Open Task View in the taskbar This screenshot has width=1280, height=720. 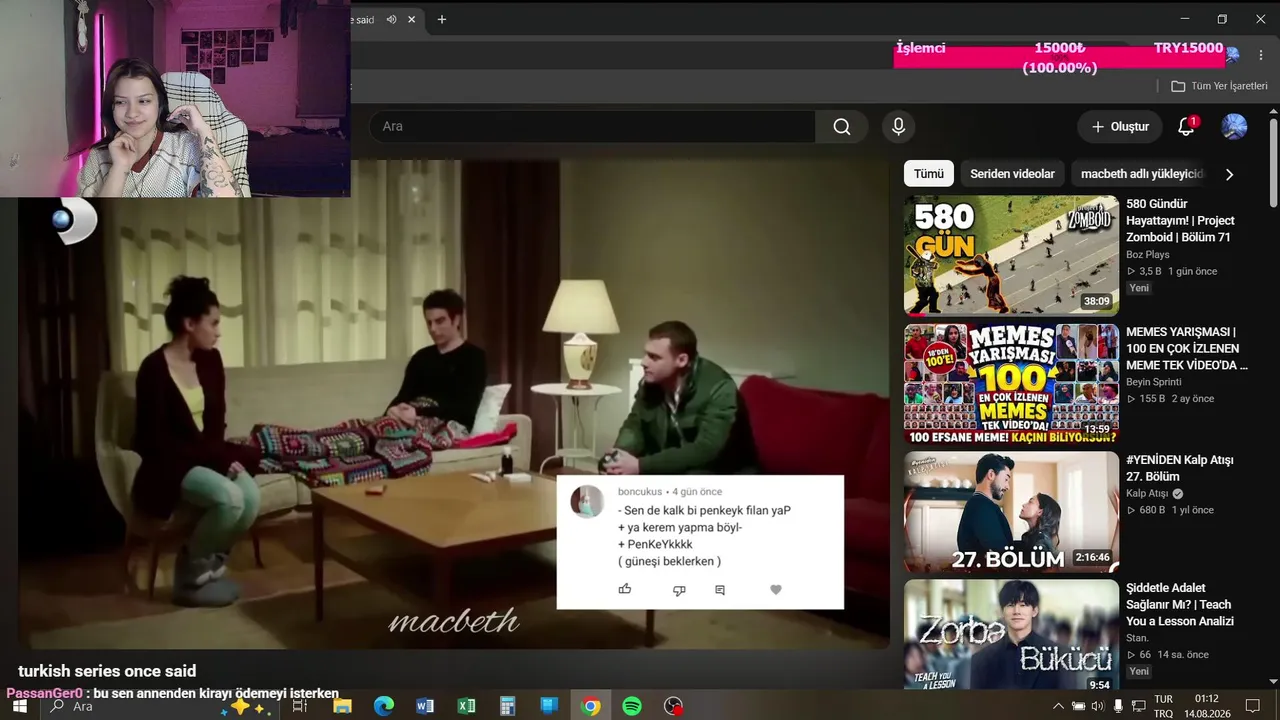(299, 706)
